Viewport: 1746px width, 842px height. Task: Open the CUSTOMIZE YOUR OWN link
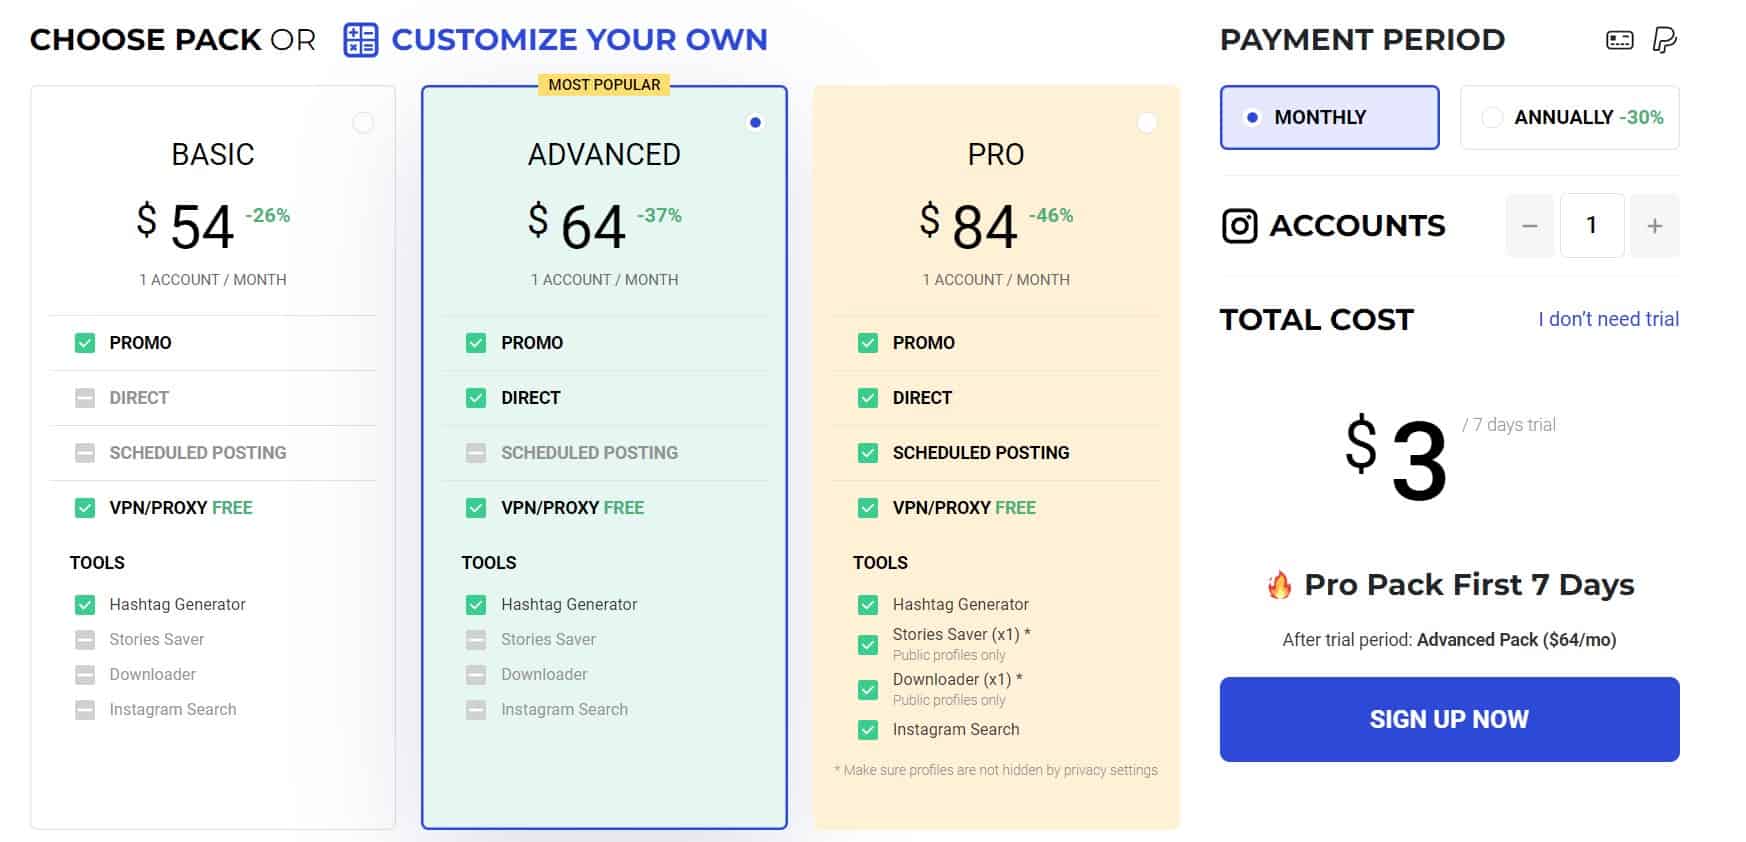pos(579,40)
